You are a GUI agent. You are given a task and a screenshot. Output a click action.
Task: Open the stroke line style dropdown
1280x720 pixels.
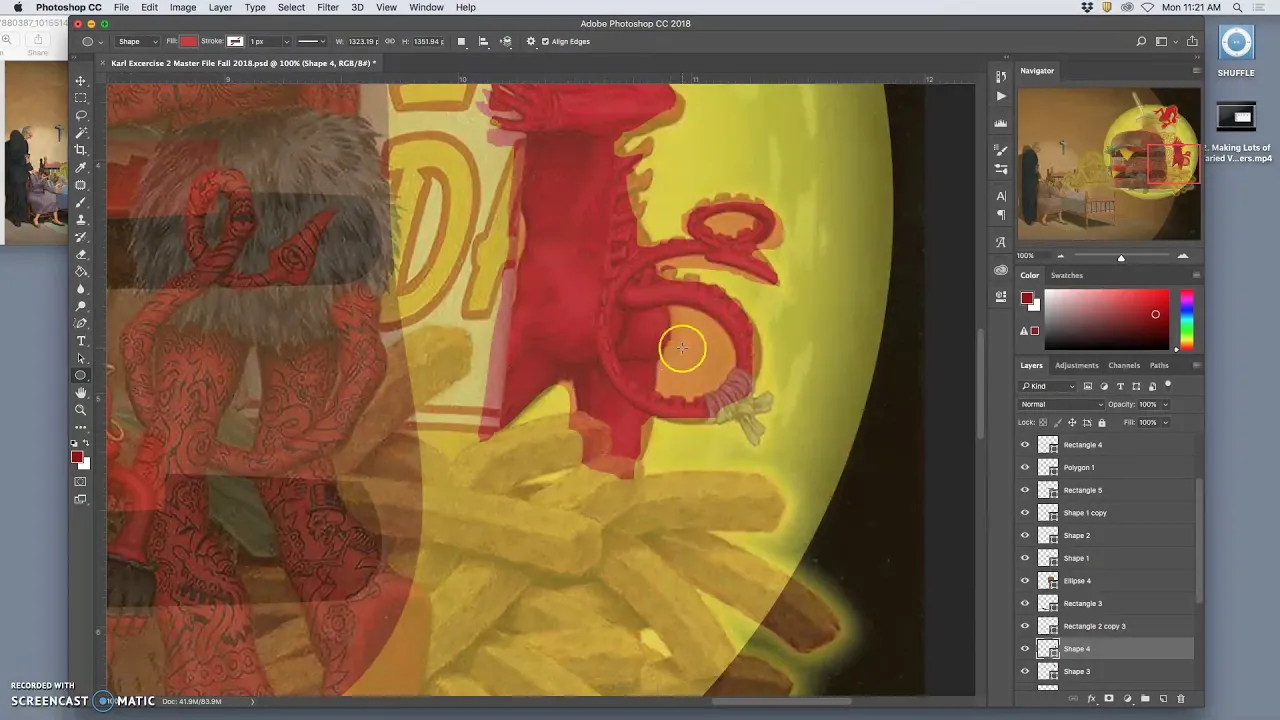[311, 42]
